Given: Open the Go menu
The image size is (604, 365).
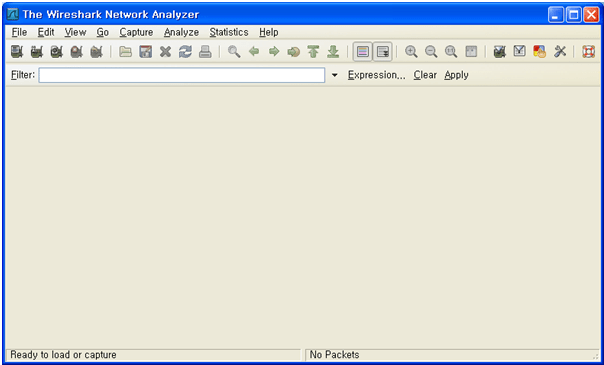Looking at the screenshot, I should 102,32.
